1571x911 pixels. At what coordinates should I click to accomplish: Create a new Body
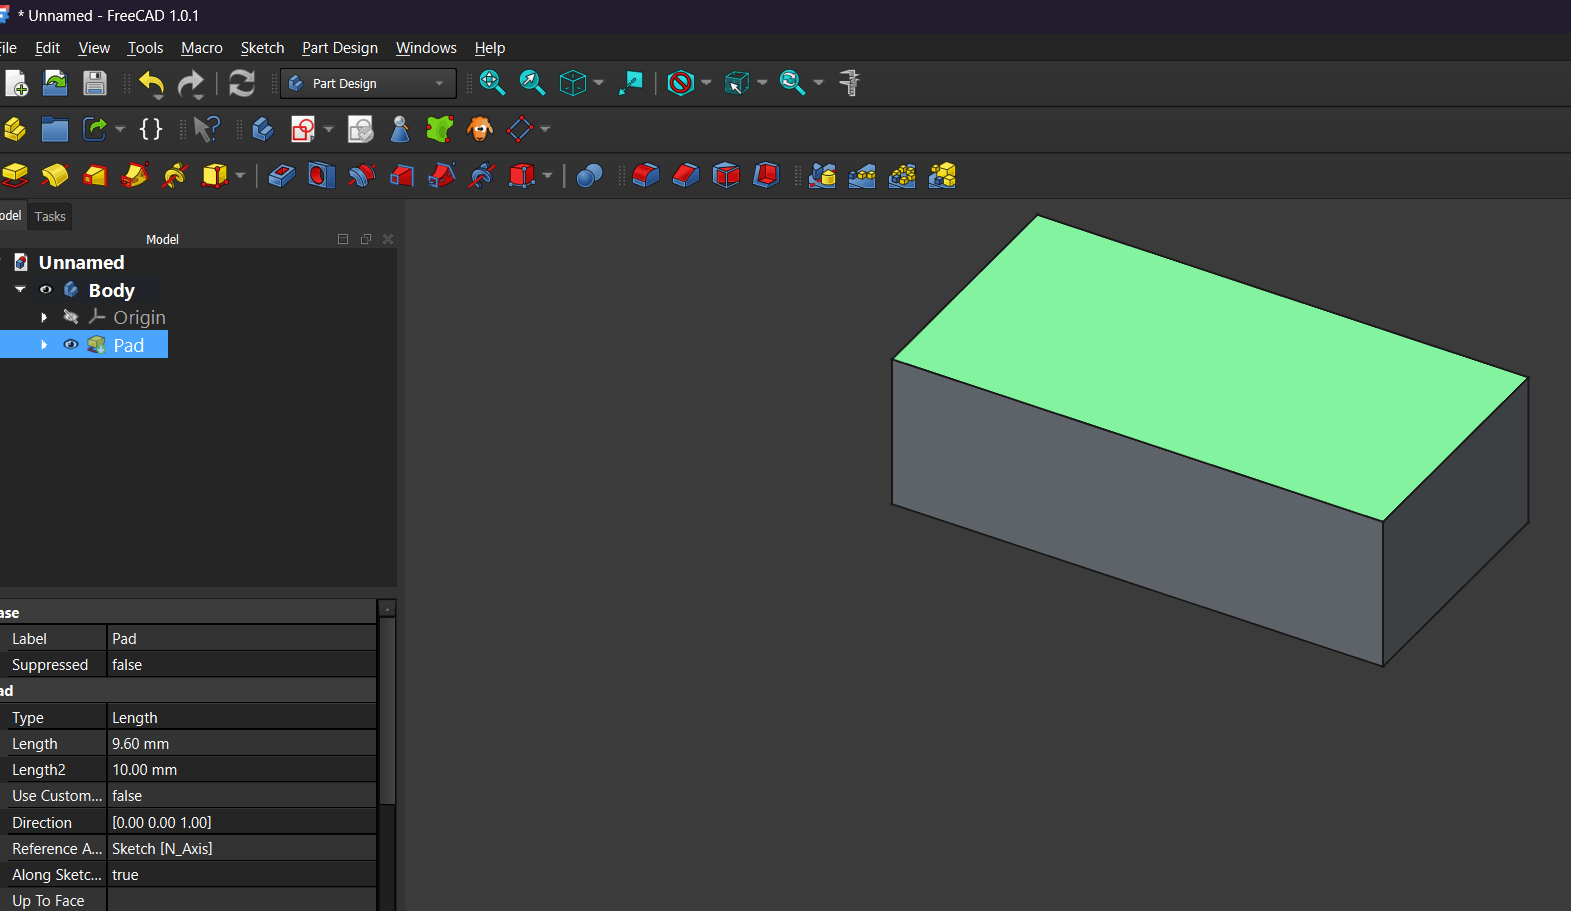click(263, 129)
